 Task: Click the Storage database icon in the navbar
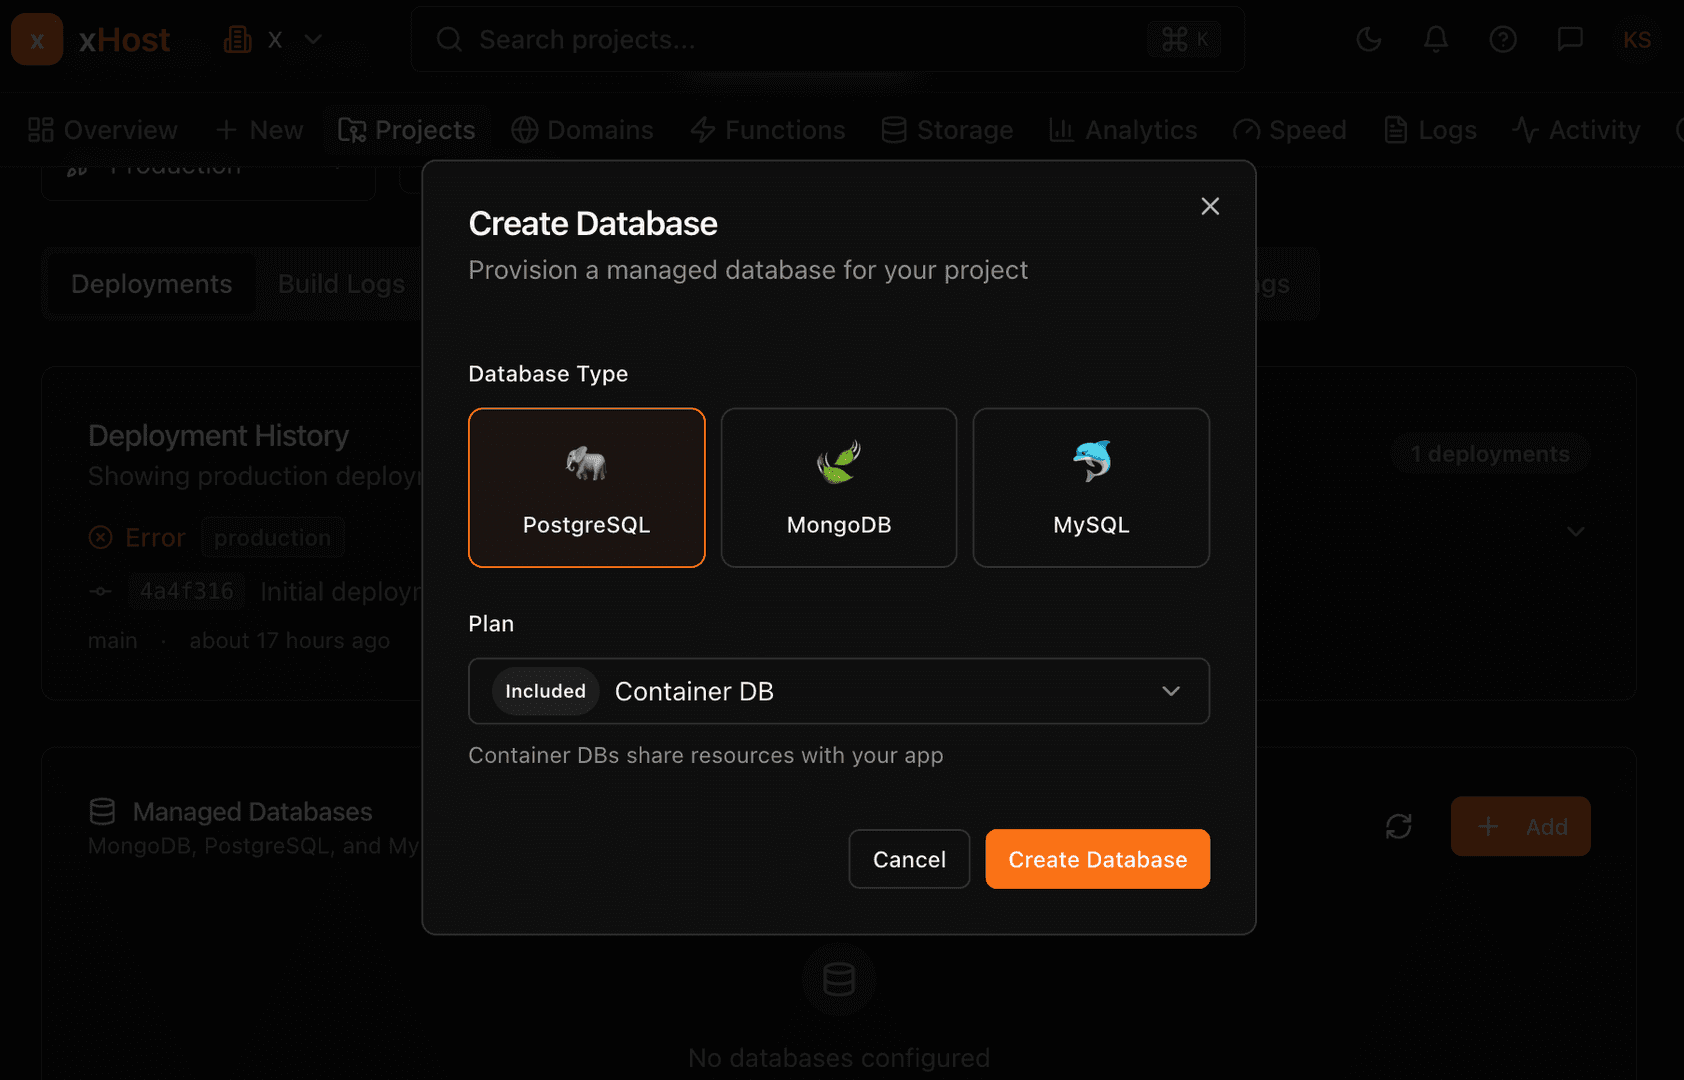893,130
